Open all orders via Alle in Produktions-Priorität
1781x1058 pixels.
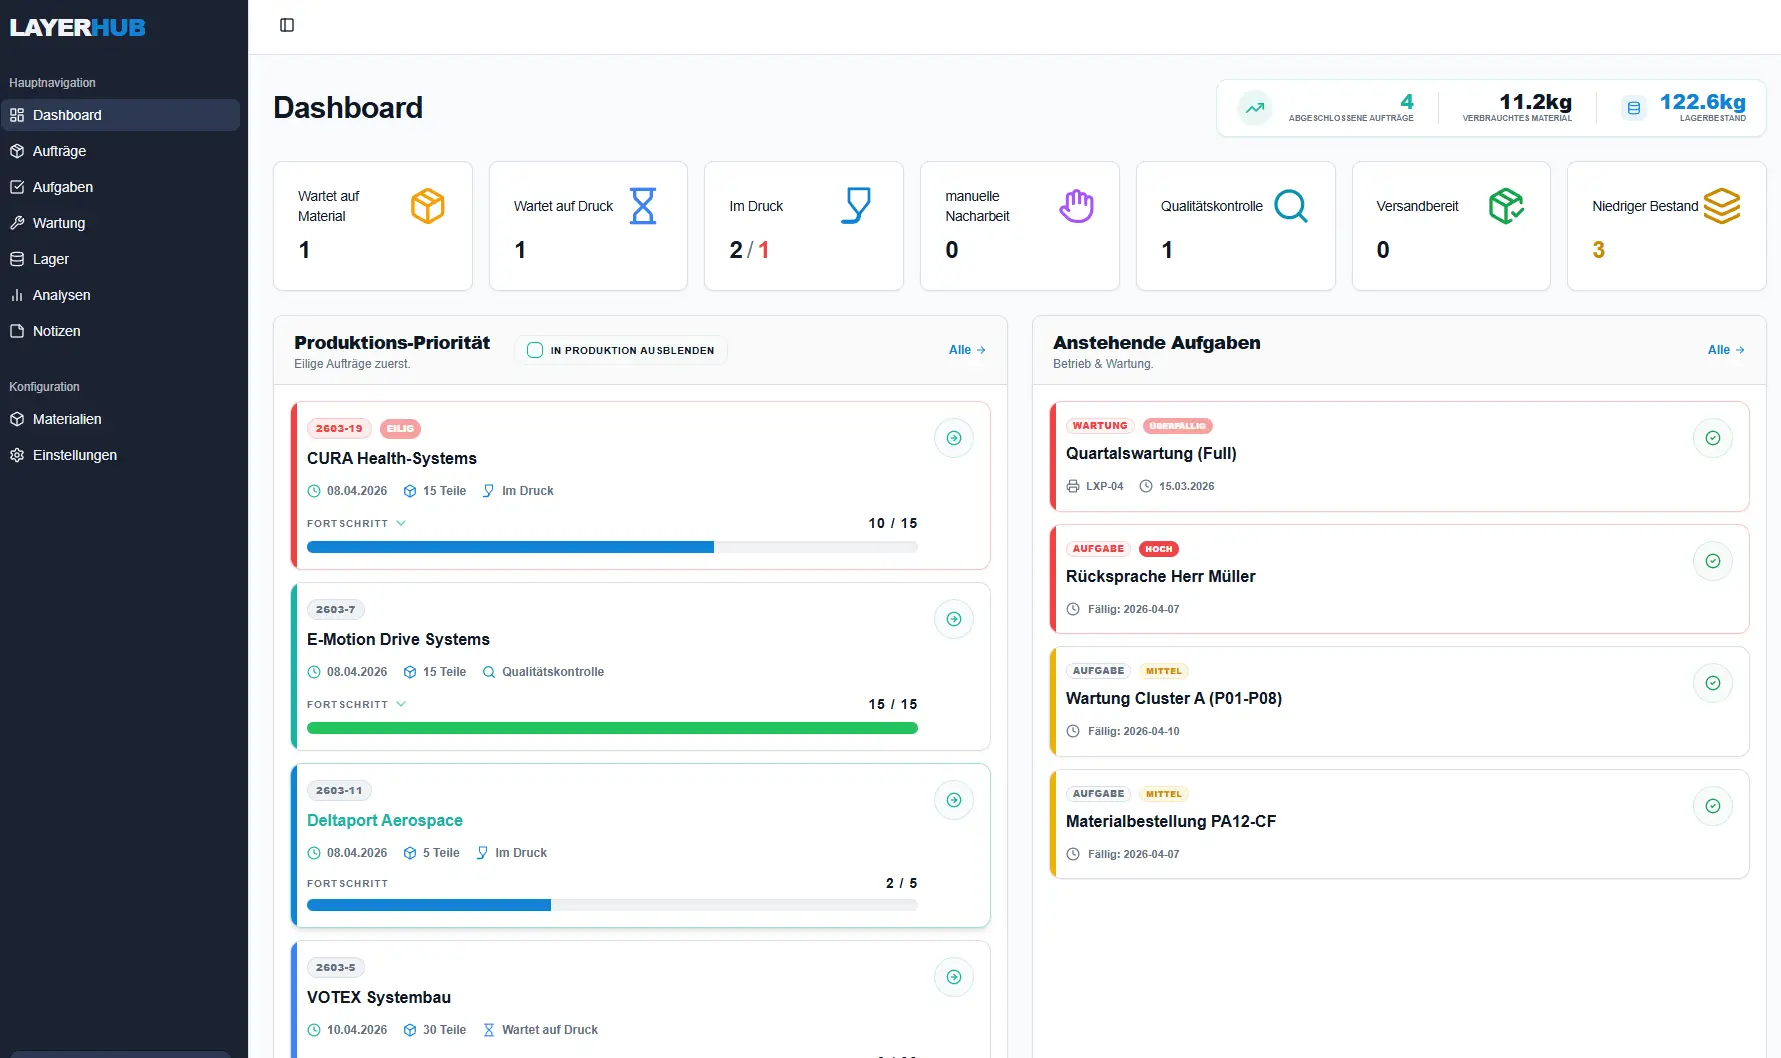click(967, 350)
